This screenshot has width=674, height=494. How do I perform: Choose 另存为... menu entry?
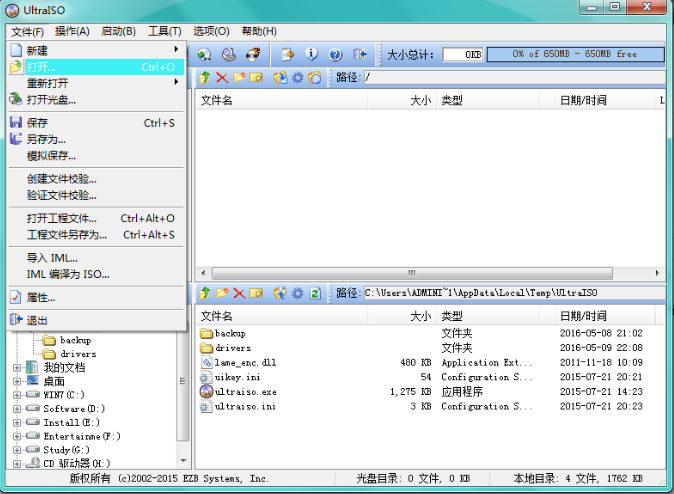97,139
